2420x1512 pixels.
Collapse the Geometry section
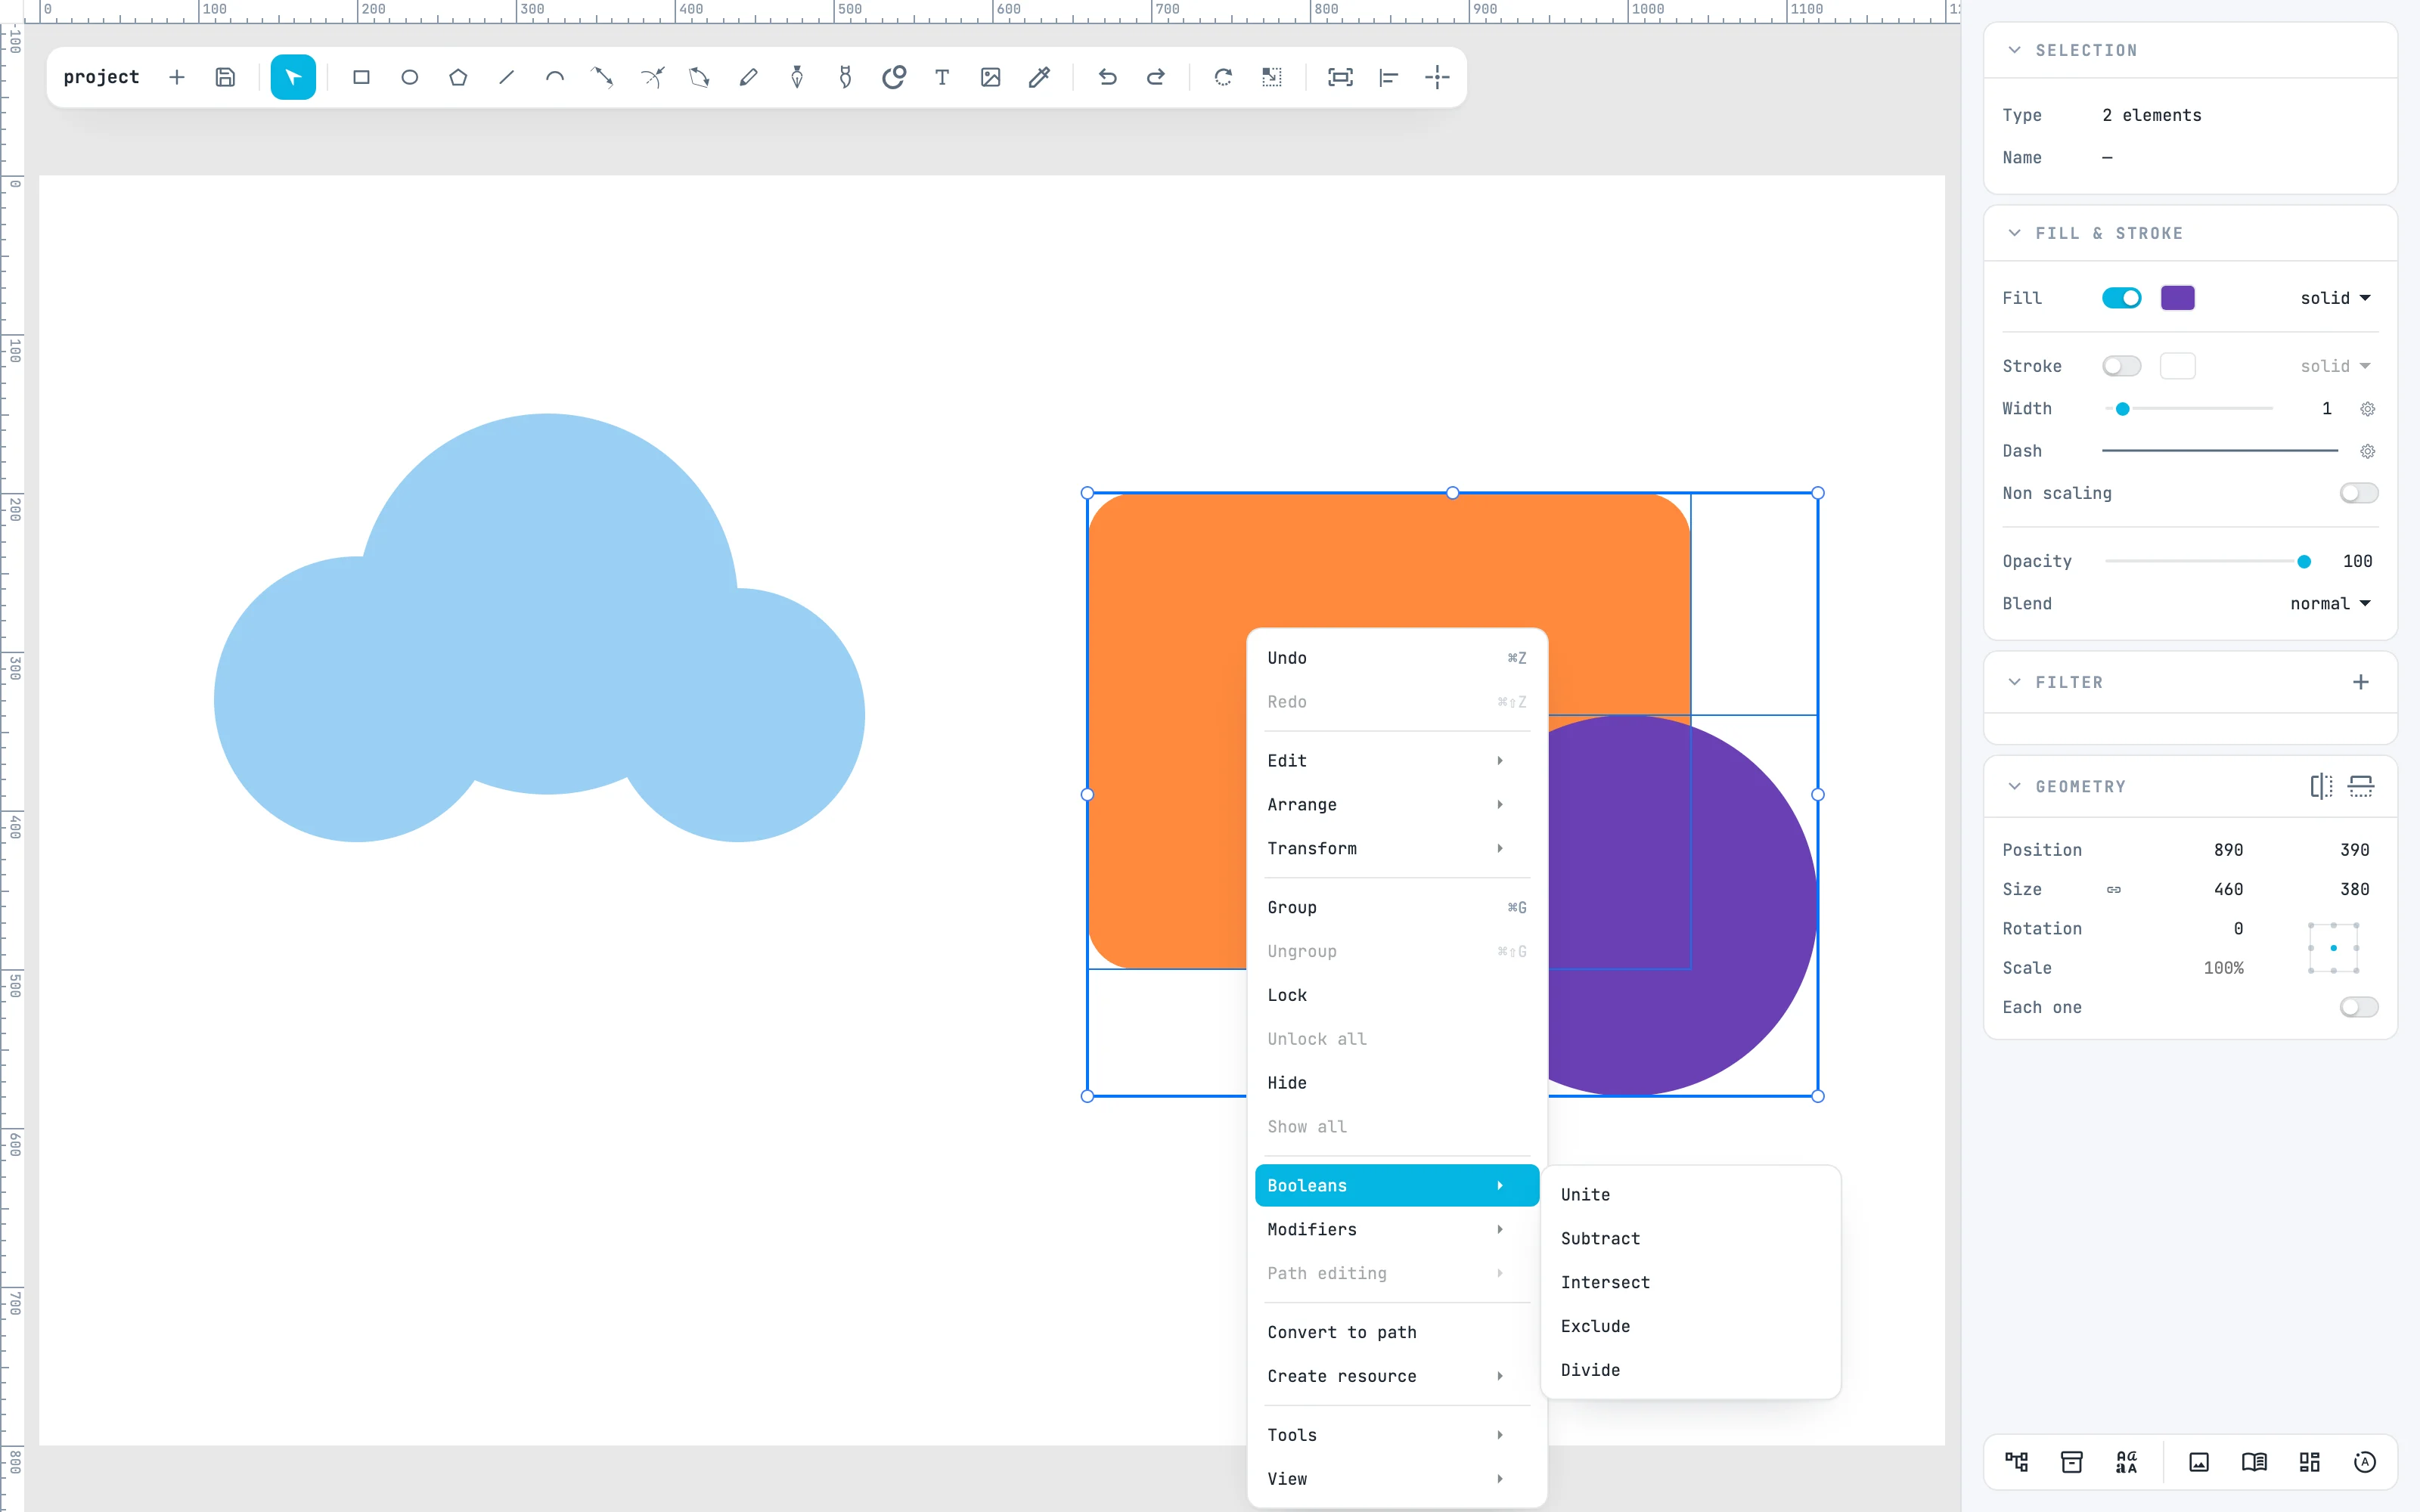(2014, 786)
